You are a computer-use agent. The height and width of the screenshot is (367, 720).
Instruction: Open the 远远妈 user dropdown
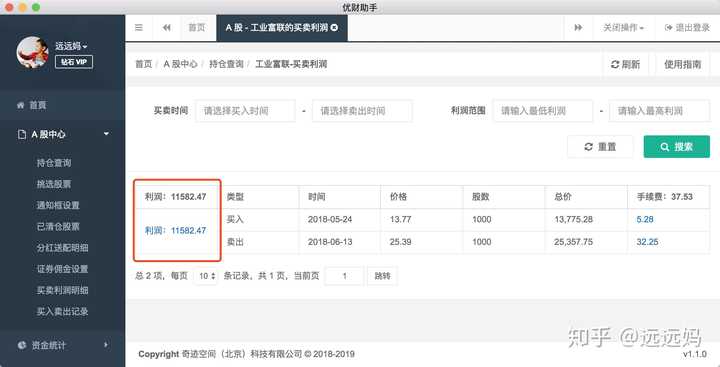71,46
